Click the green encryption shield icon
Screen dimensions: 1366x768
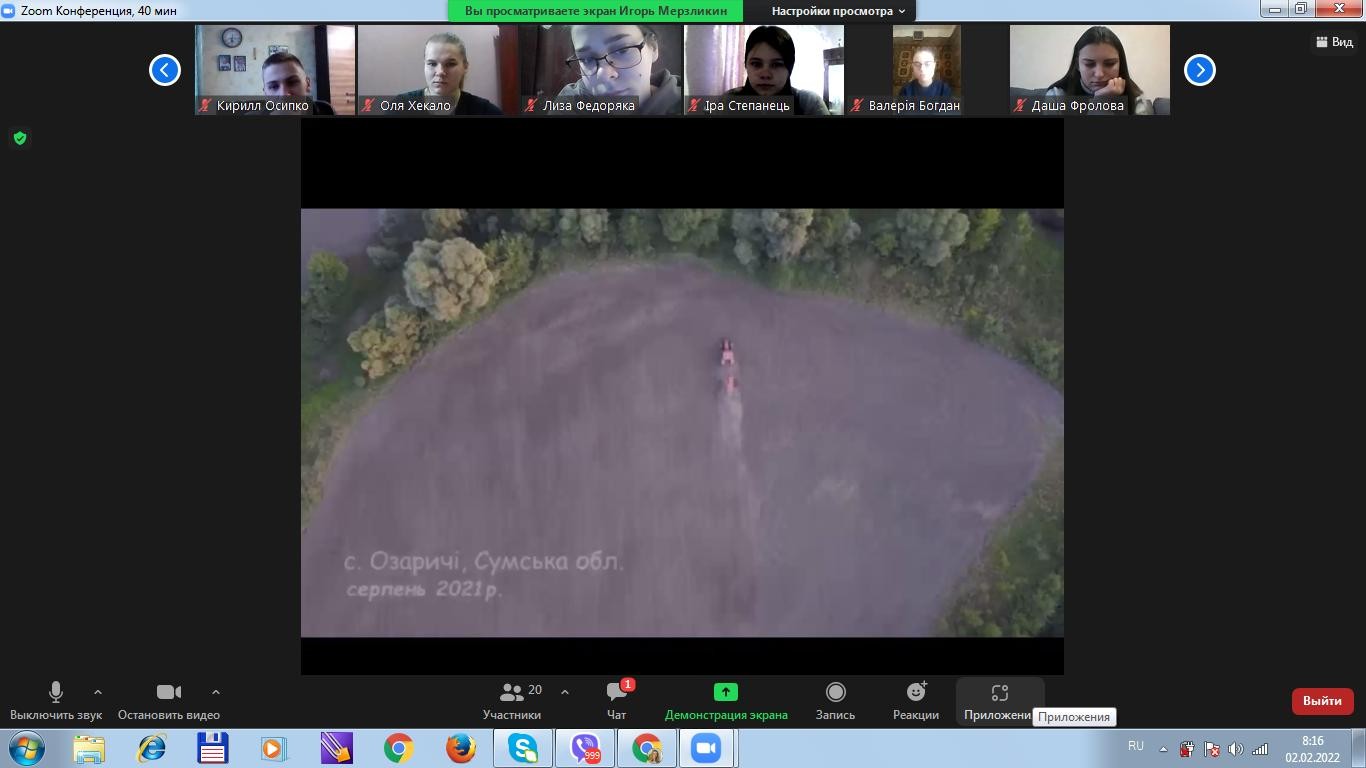click(x=20, y=138)
